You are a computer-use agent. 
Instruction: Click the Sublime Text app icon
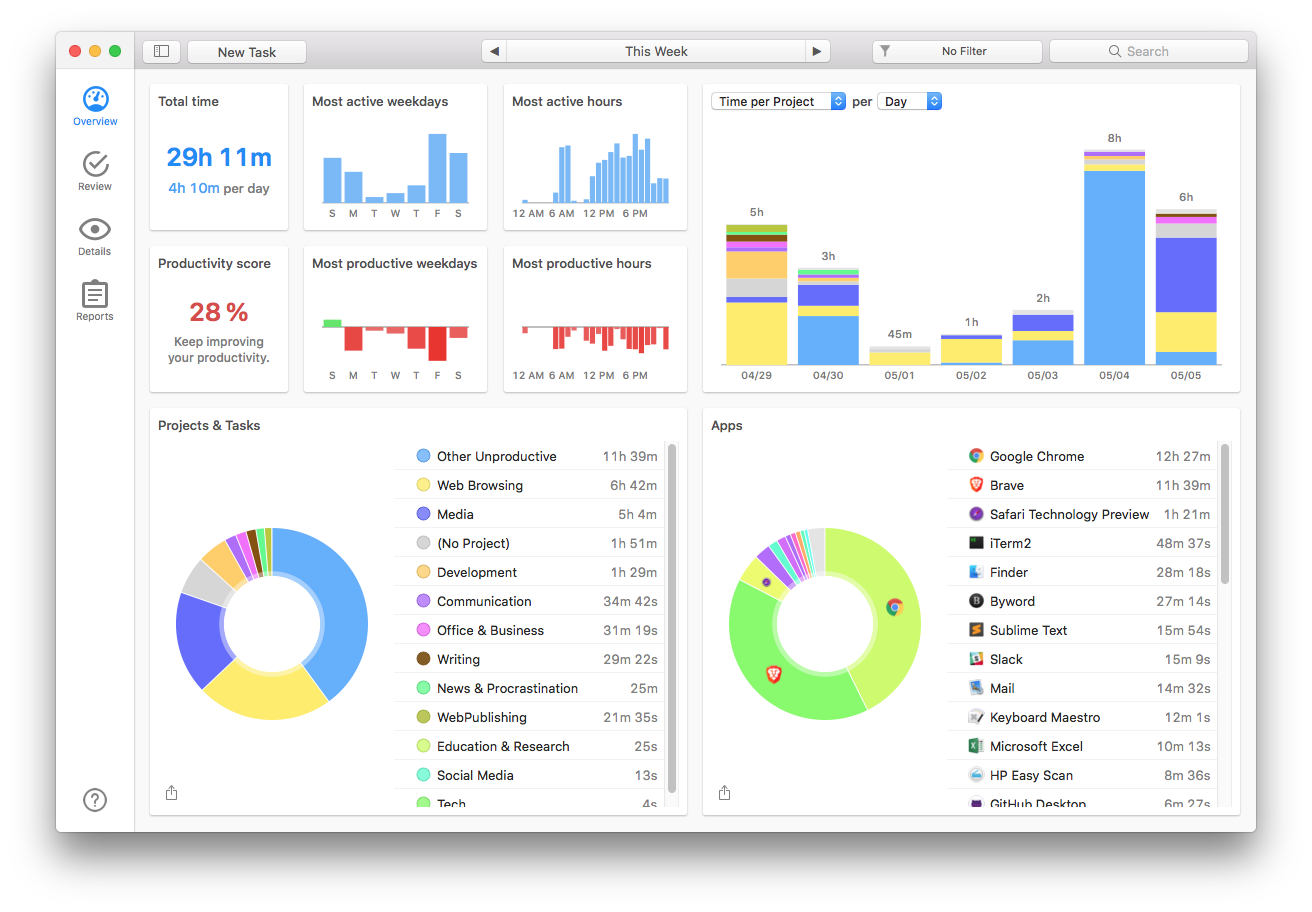tap(976, 630)
